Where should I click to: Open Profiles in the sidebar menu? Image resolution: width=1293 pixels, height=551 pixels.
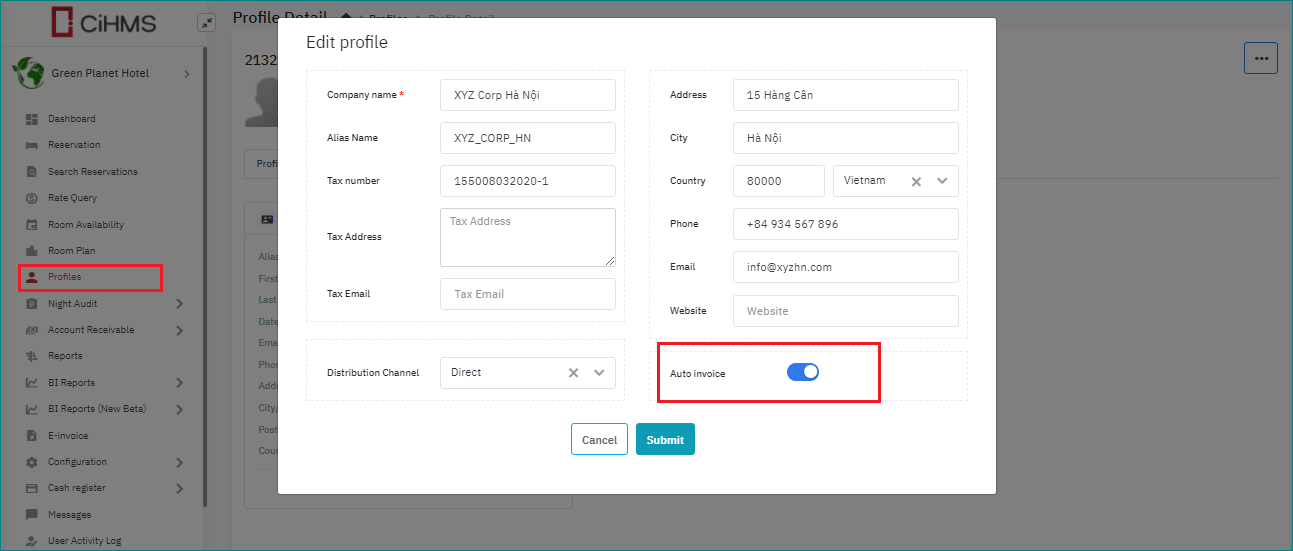pyautogui.click(x=65, y=277)
